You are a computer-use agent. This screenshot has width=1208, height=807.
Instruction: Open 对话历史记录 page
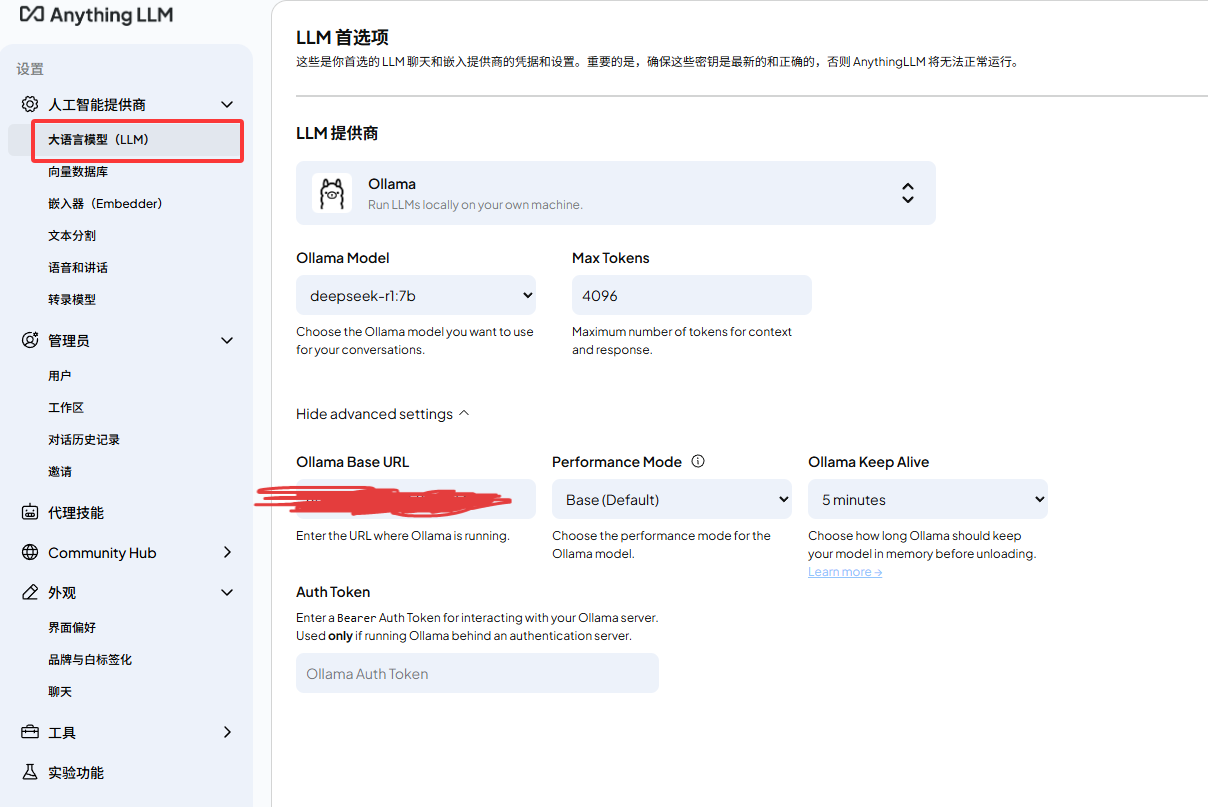84,440
